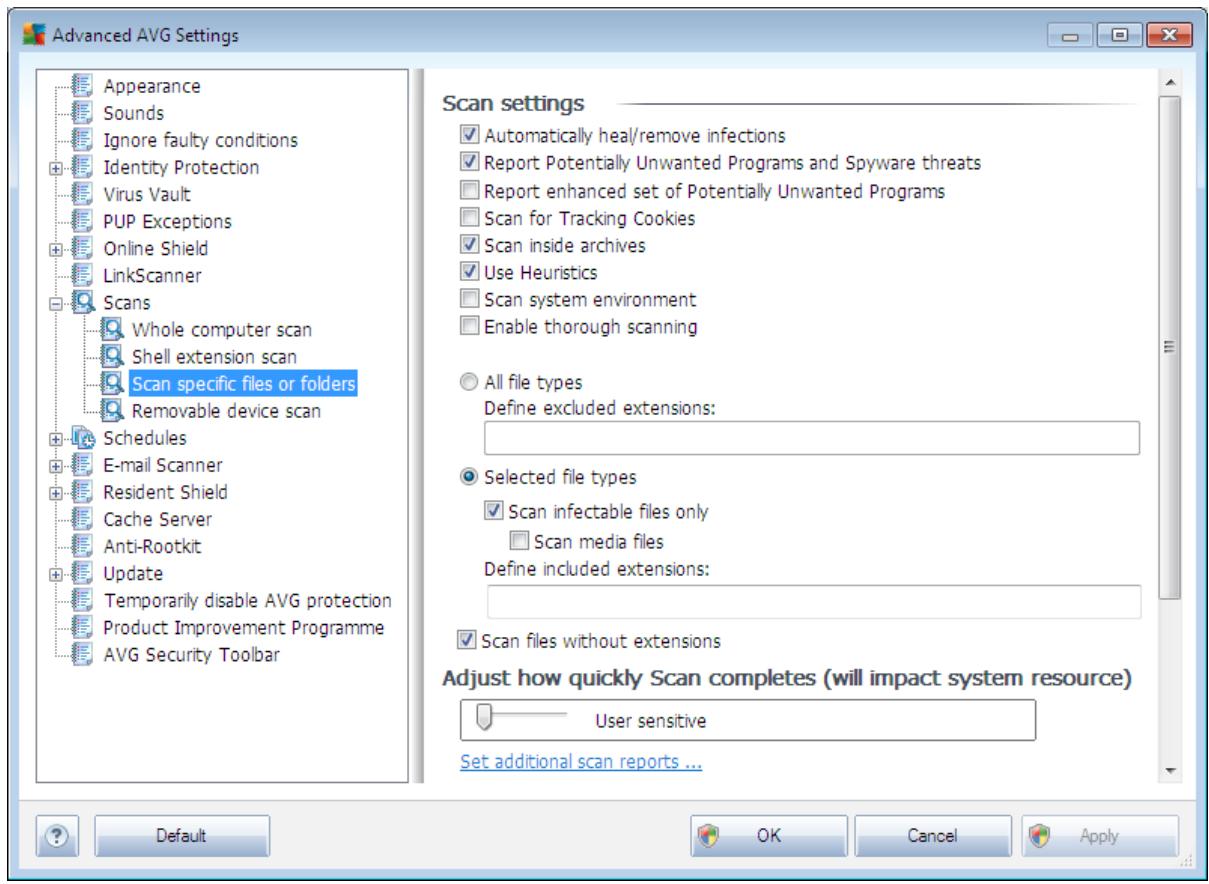Click the Define included extensions field
The image size is (1209, 884).
(814, 602)
